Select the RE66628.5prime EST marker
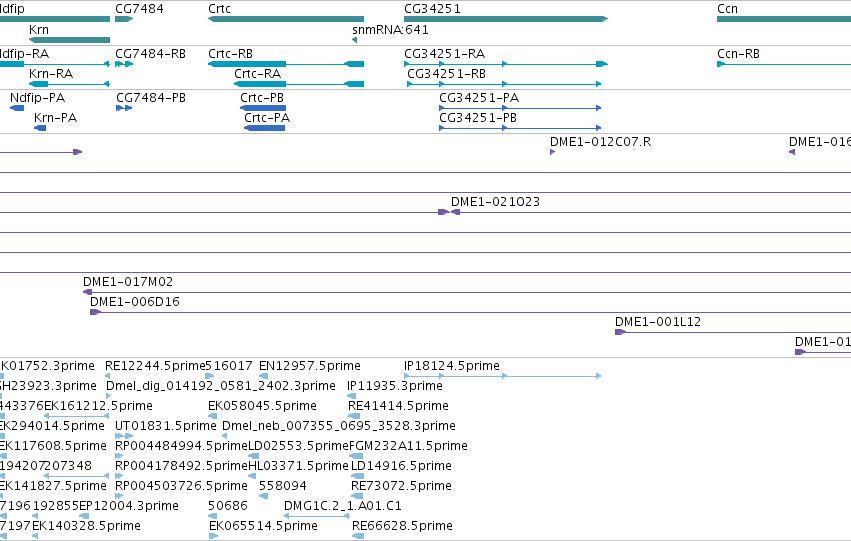851x541 pixels. pos(358,536)
